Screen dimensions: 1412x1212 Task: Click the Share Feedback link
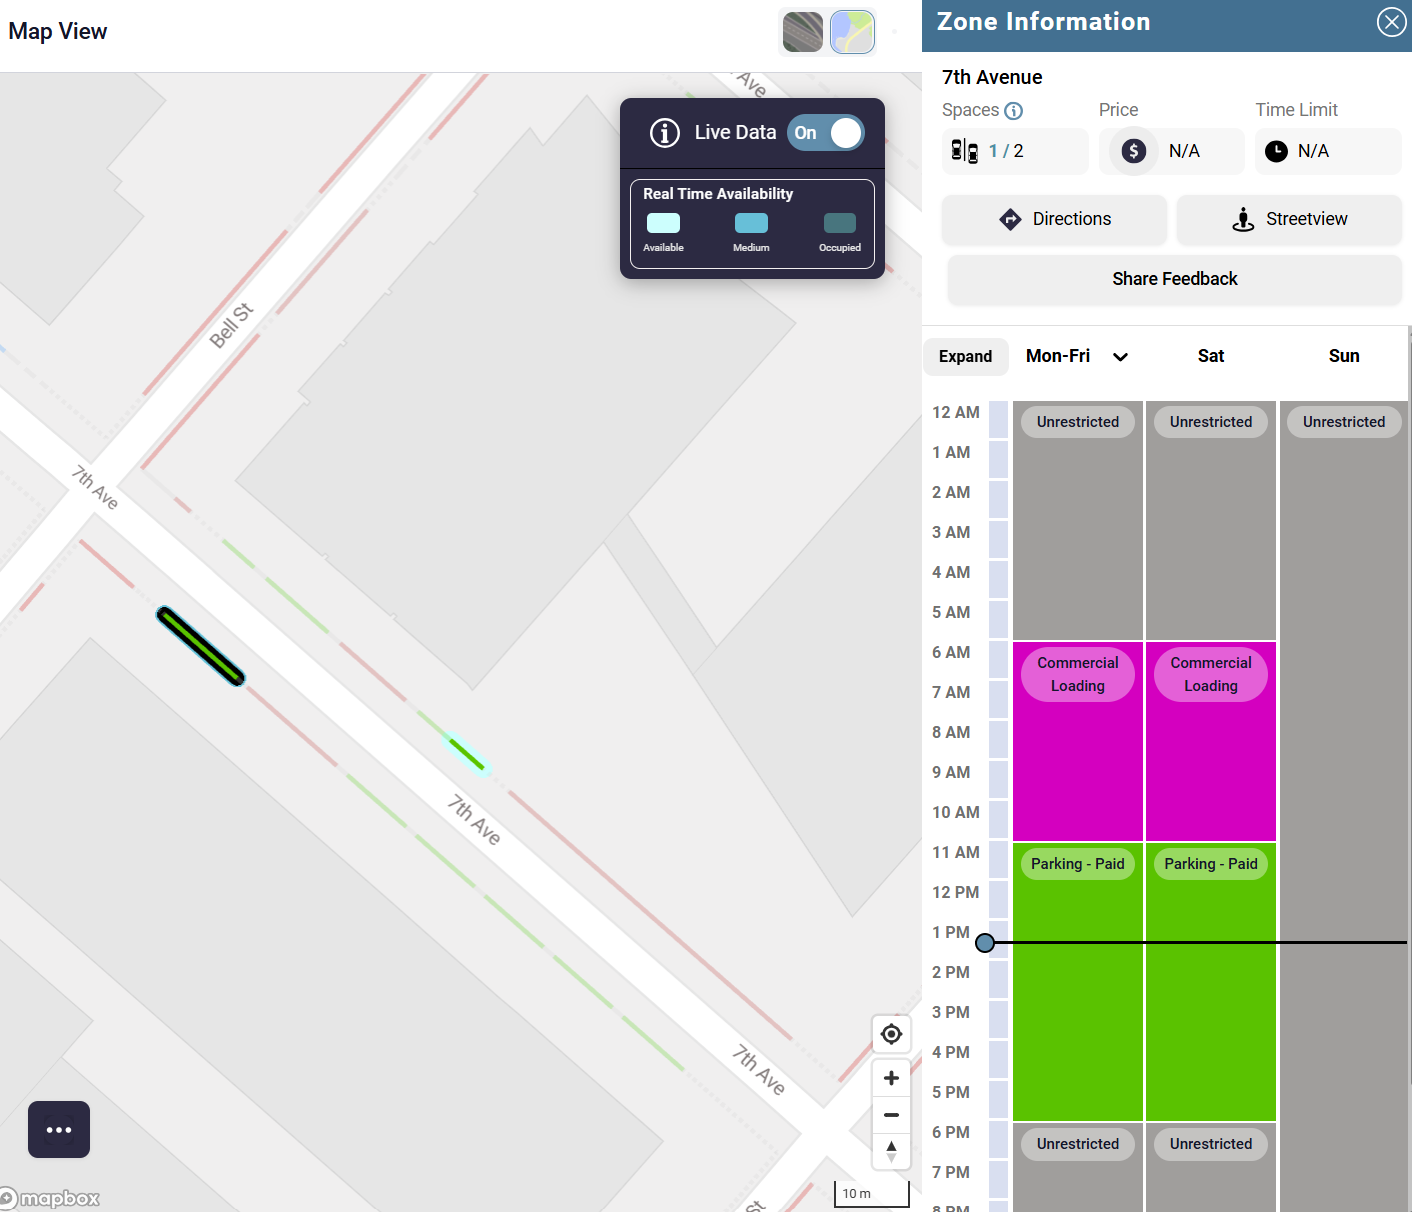1174,279
